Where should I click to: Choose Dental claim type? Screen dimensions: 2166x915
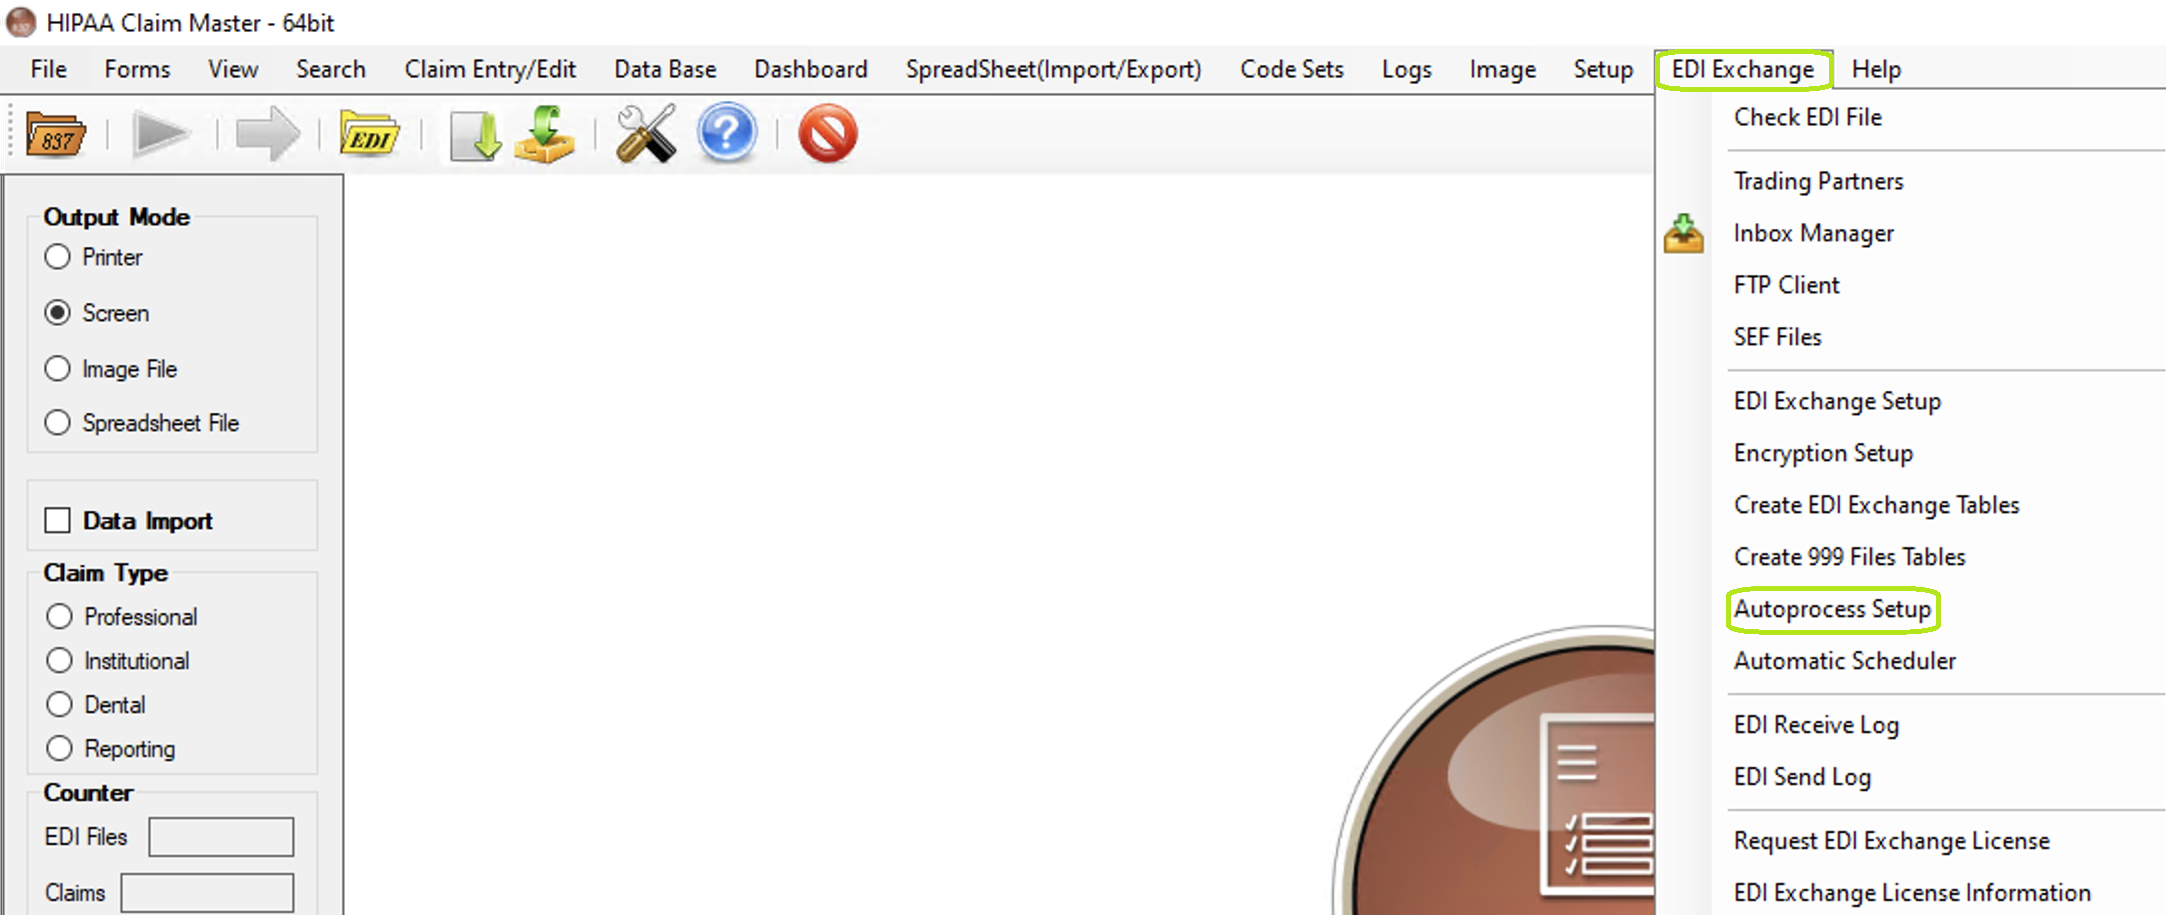(60, 705)
